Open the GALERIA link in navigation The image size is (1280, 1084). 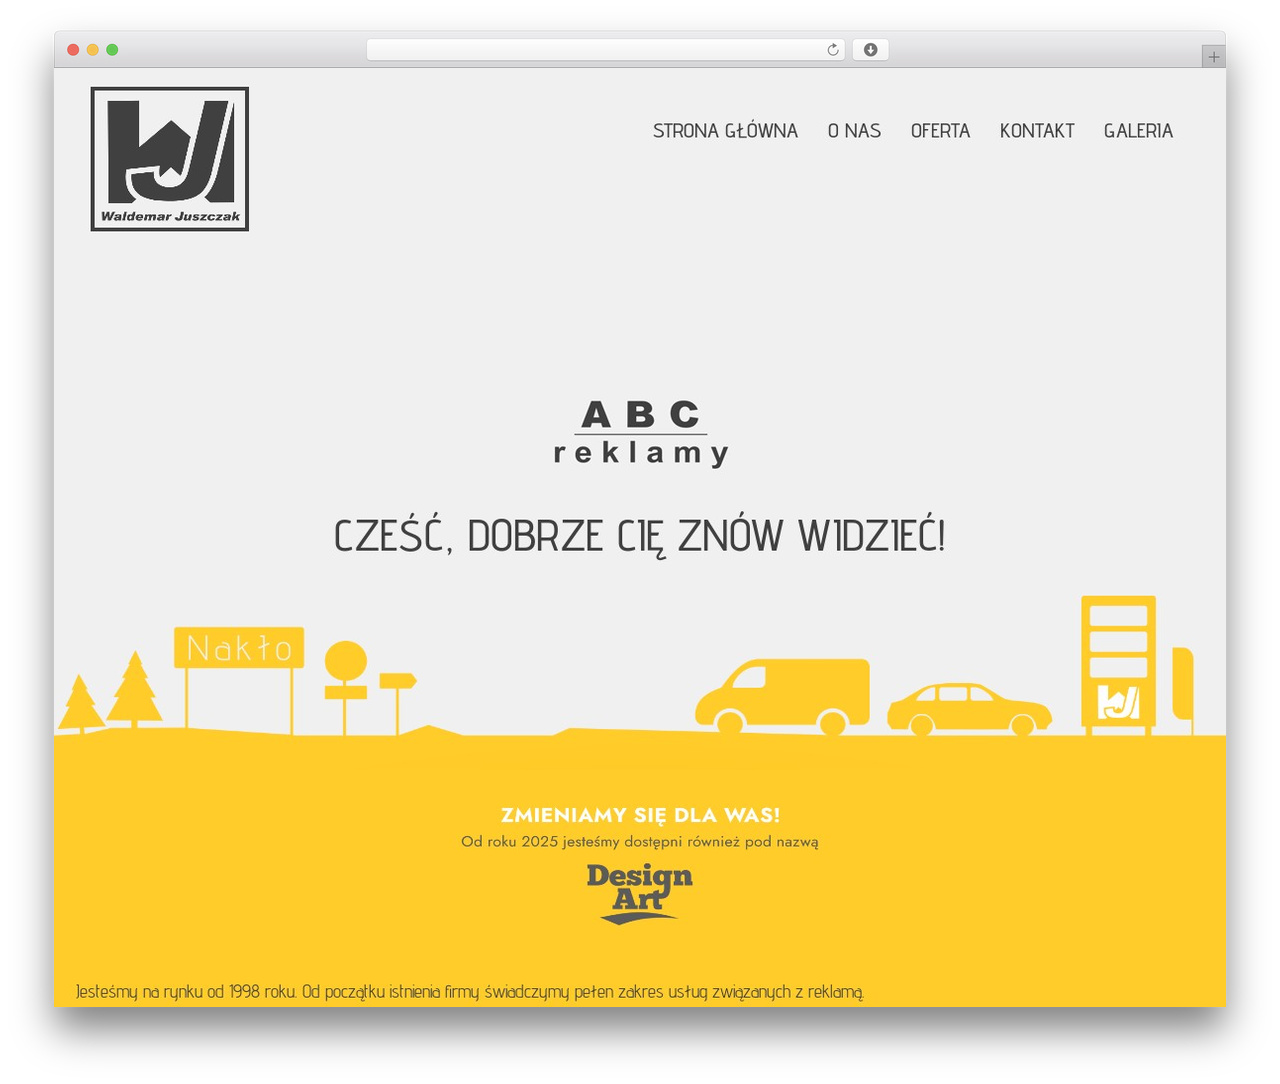pos(1138,131)
